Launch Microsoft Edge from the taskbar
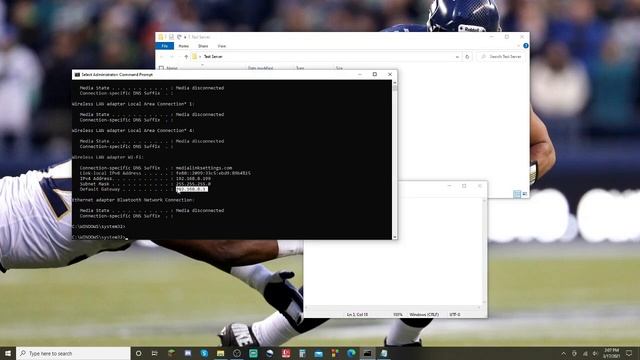Screen dimensions: 640x360 (351, 353)
